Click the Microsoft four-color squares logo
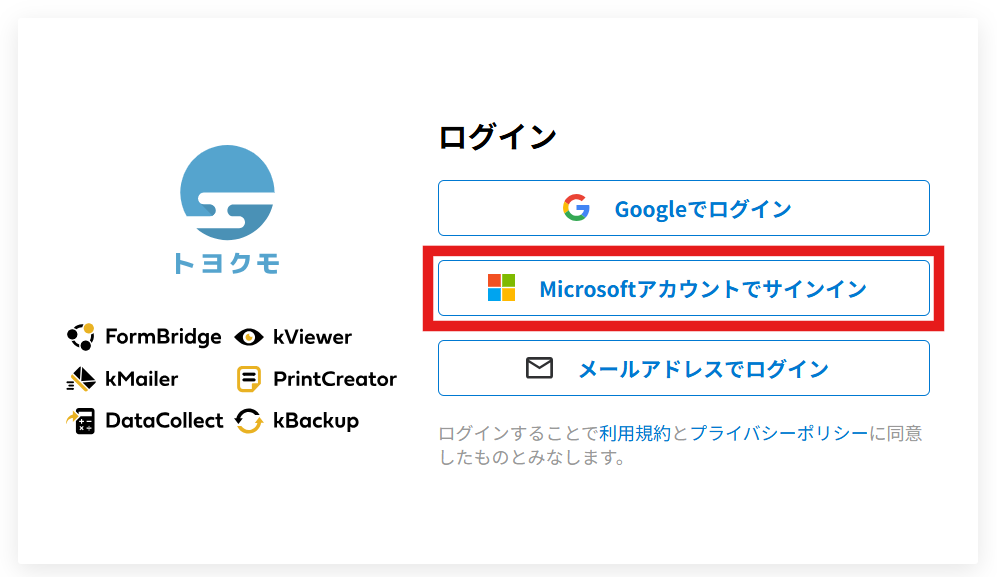This screenshot has height=577, width=997. (x=501, y=288)
